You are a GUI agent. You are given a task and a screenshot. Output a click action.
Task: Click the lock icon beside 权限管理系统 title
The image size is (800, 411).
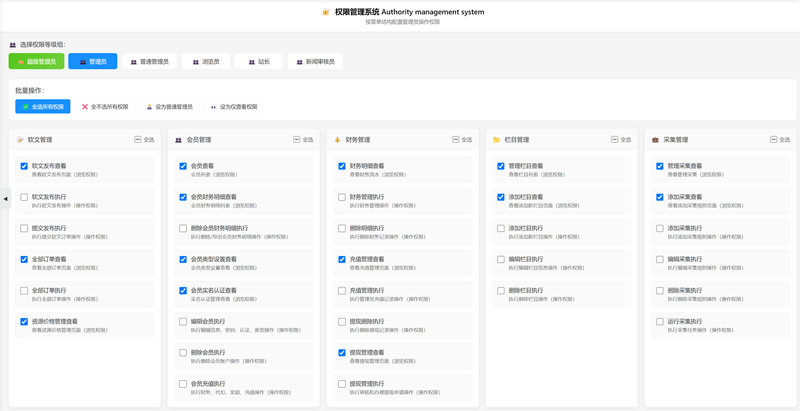pos(326,12)
